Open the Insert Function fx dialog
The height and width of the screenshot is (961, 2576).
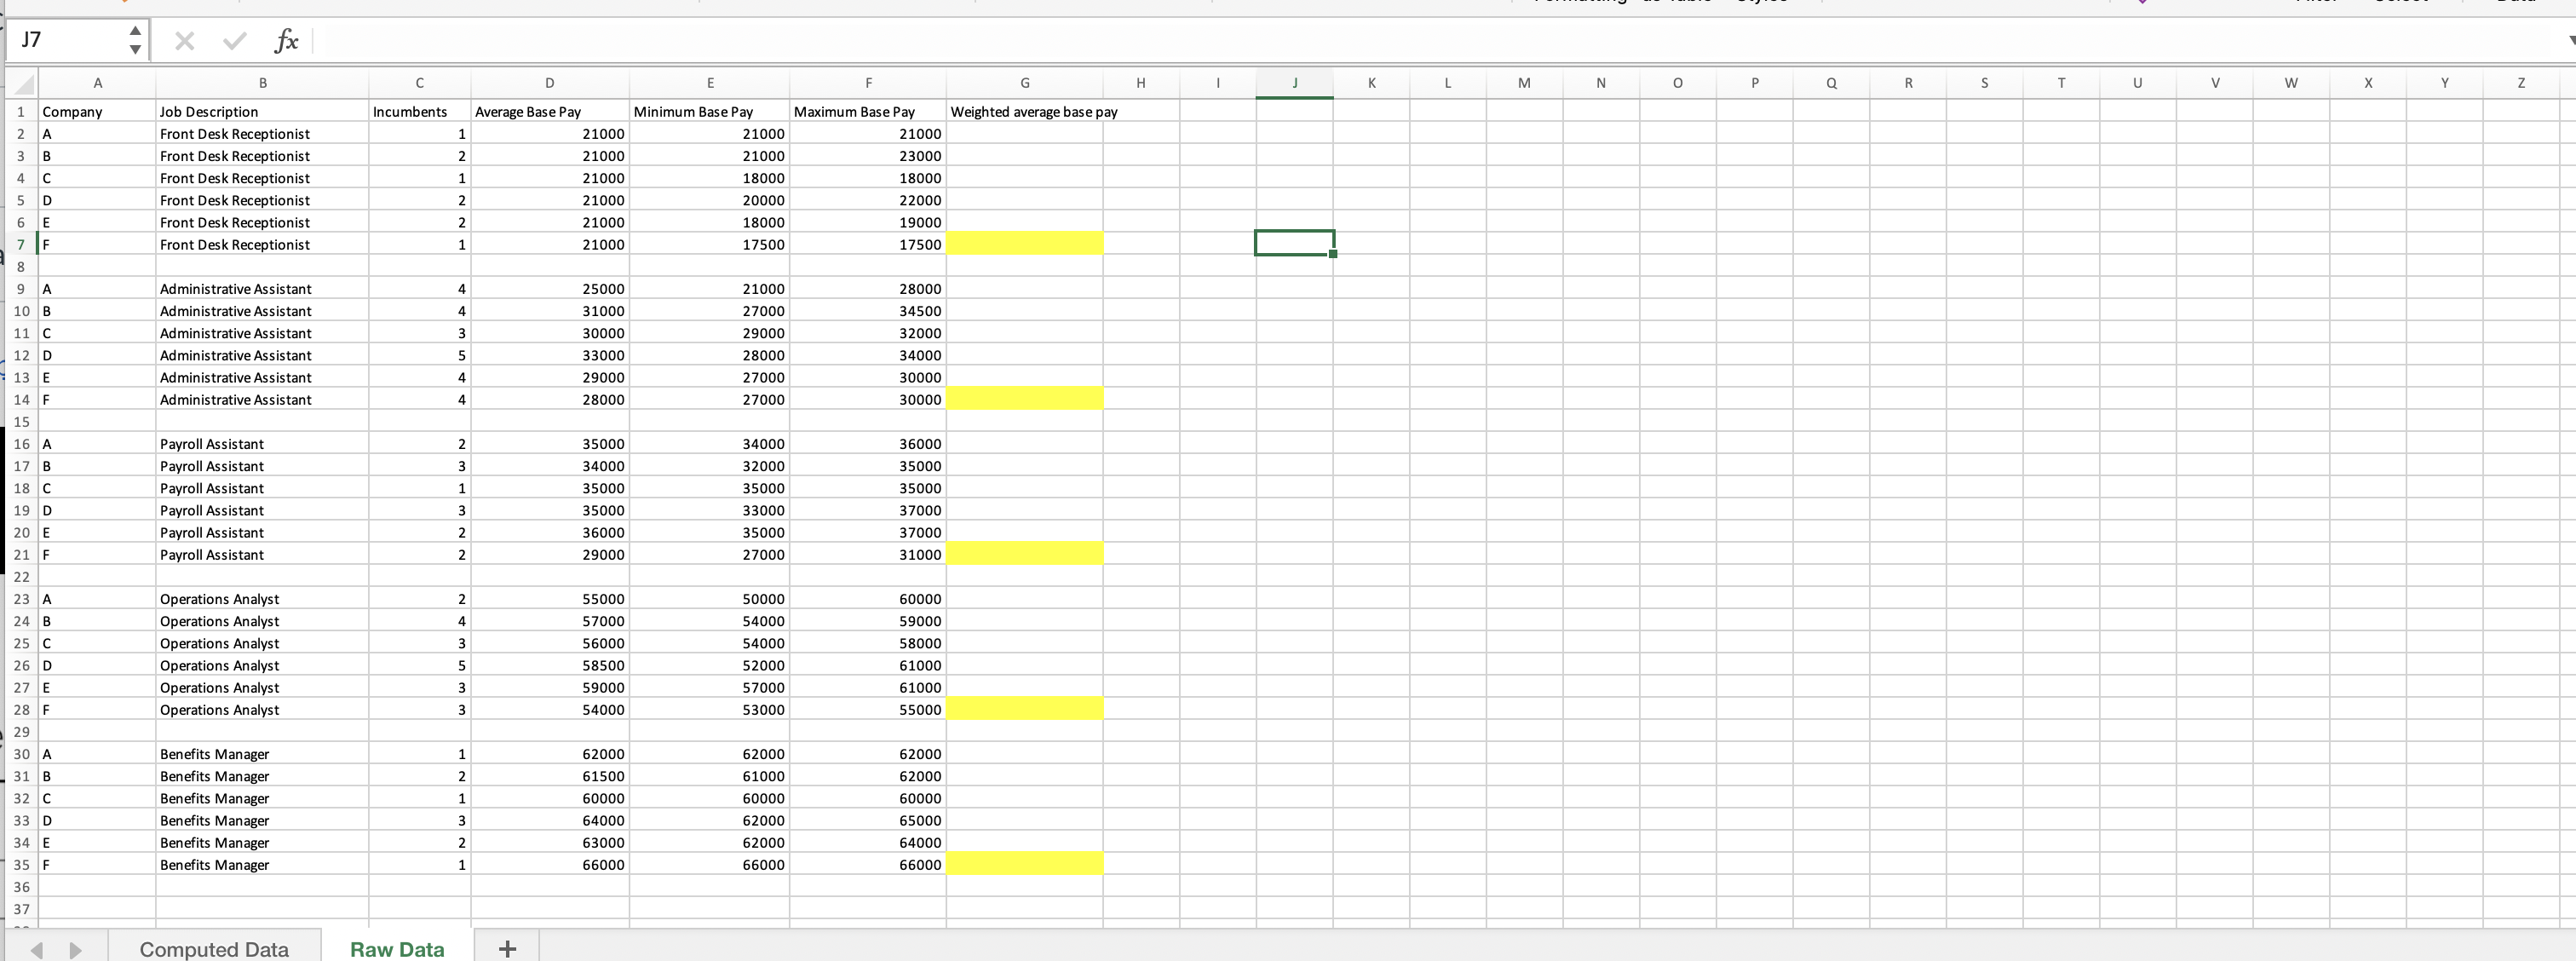[287, 41]
